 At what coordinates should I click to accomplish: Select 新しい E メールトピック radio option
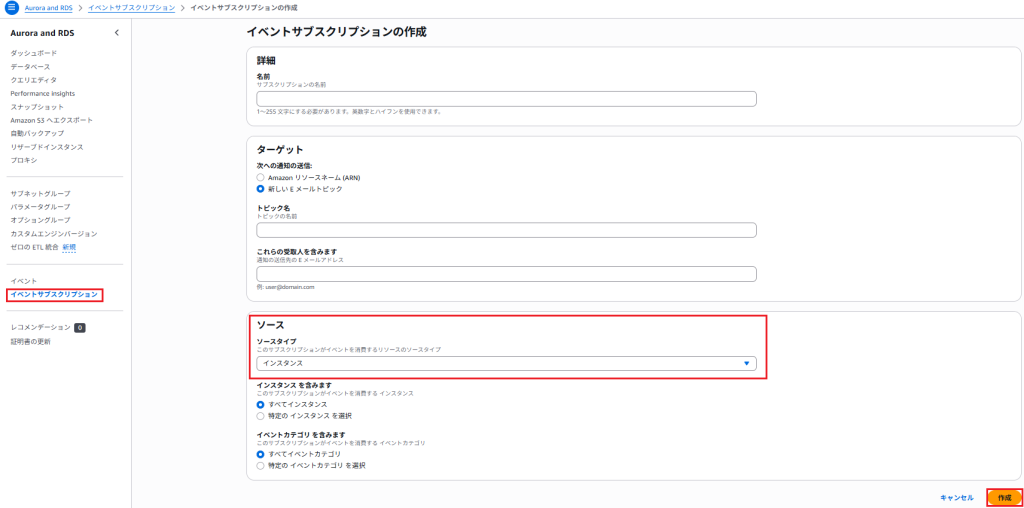coord(261,189)
